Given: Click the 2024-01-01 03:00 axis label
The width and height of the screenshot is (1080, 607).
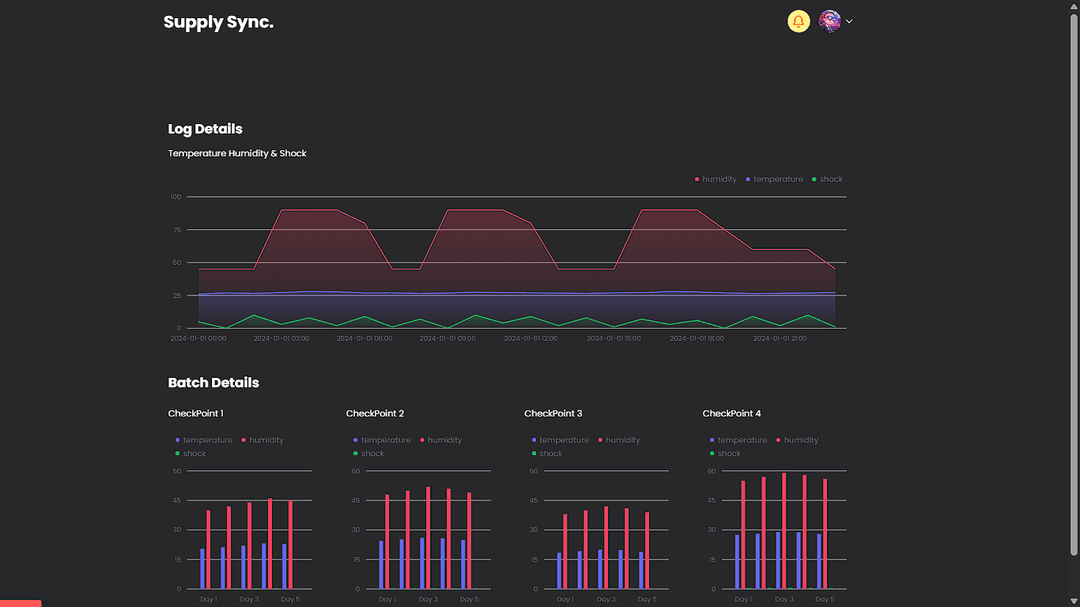Looking at the screenshot, I should point(281,338).
